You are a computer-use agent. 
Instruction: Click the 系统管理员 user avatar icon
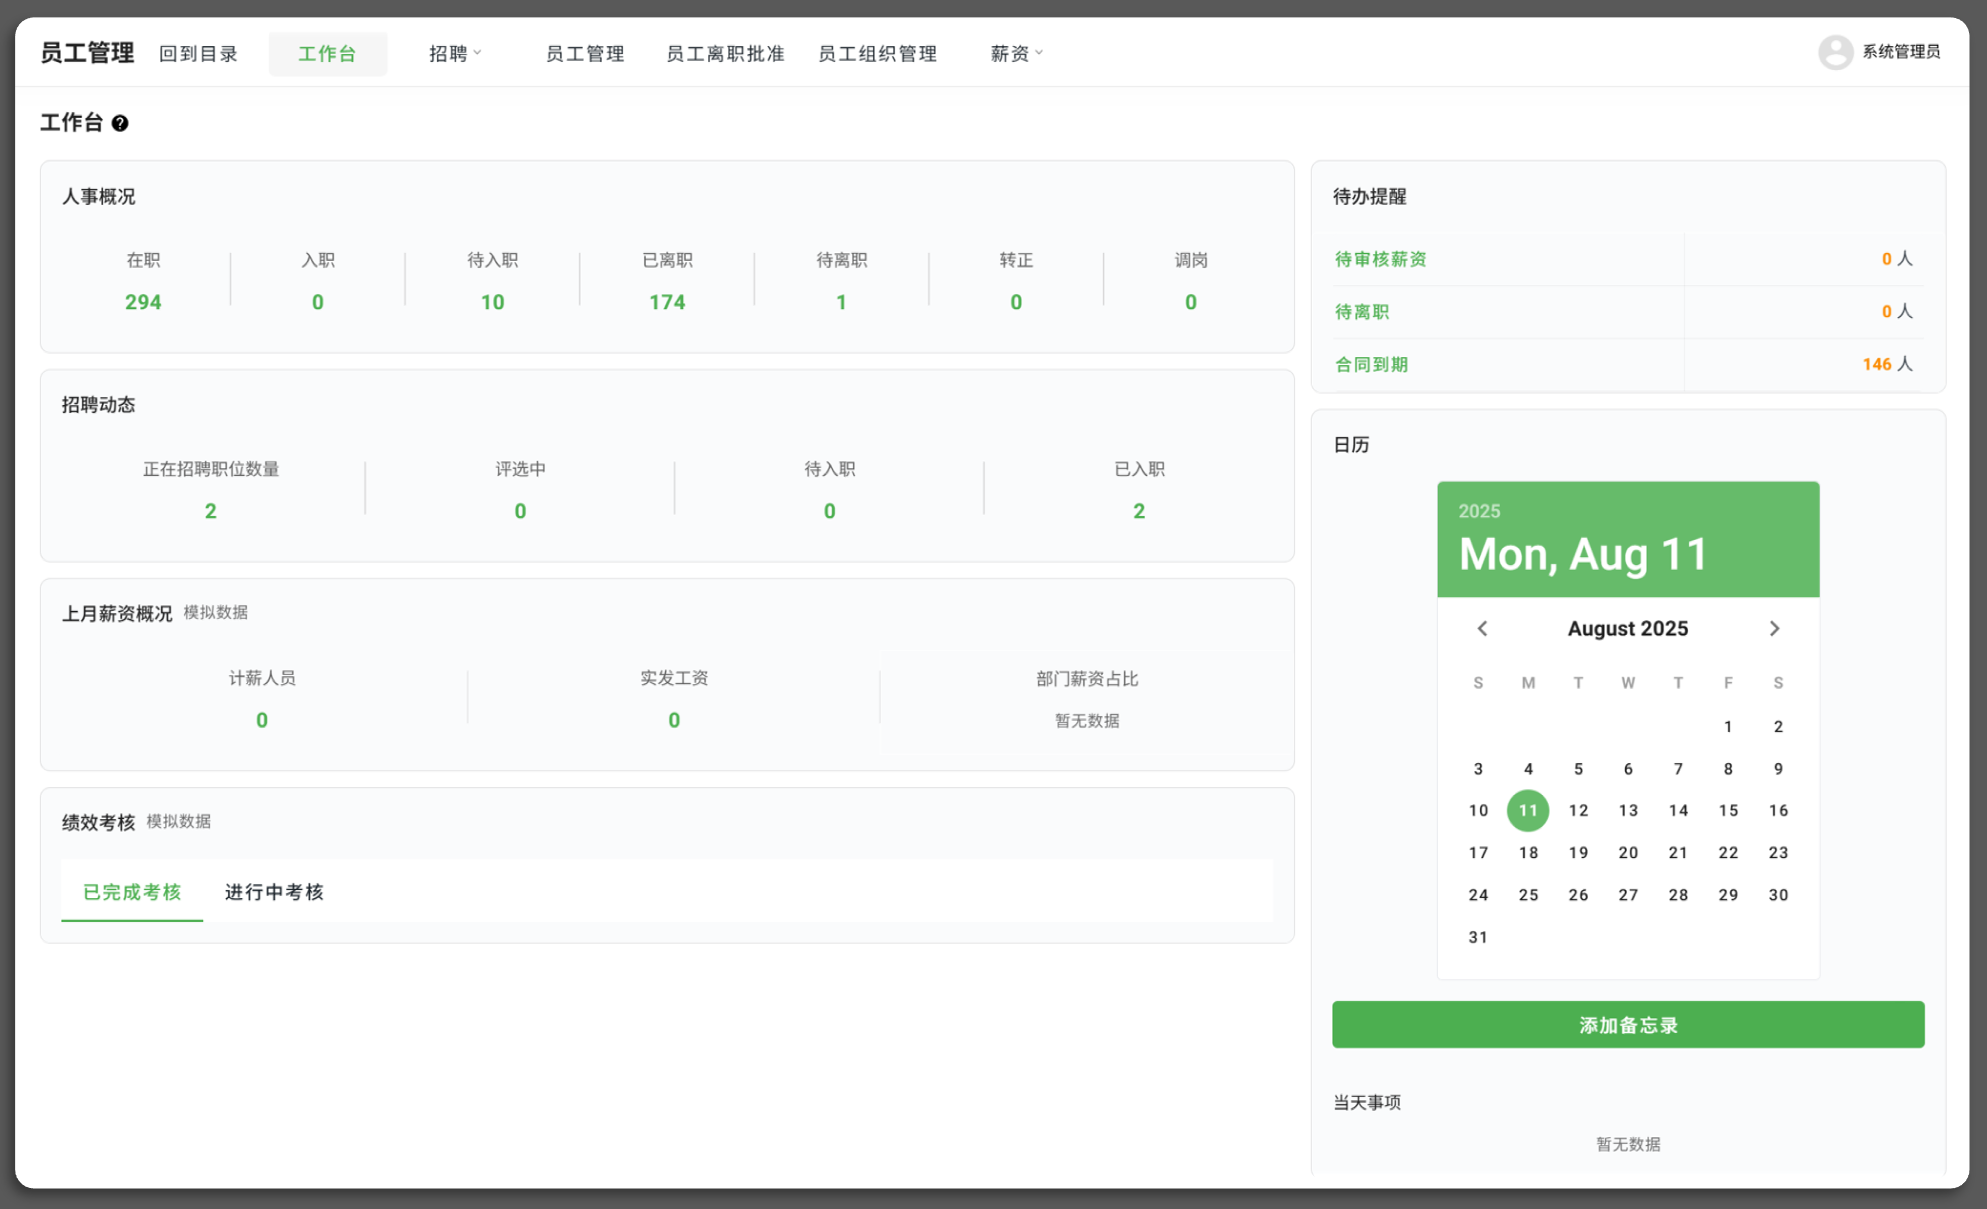[x=1835, y=52]
